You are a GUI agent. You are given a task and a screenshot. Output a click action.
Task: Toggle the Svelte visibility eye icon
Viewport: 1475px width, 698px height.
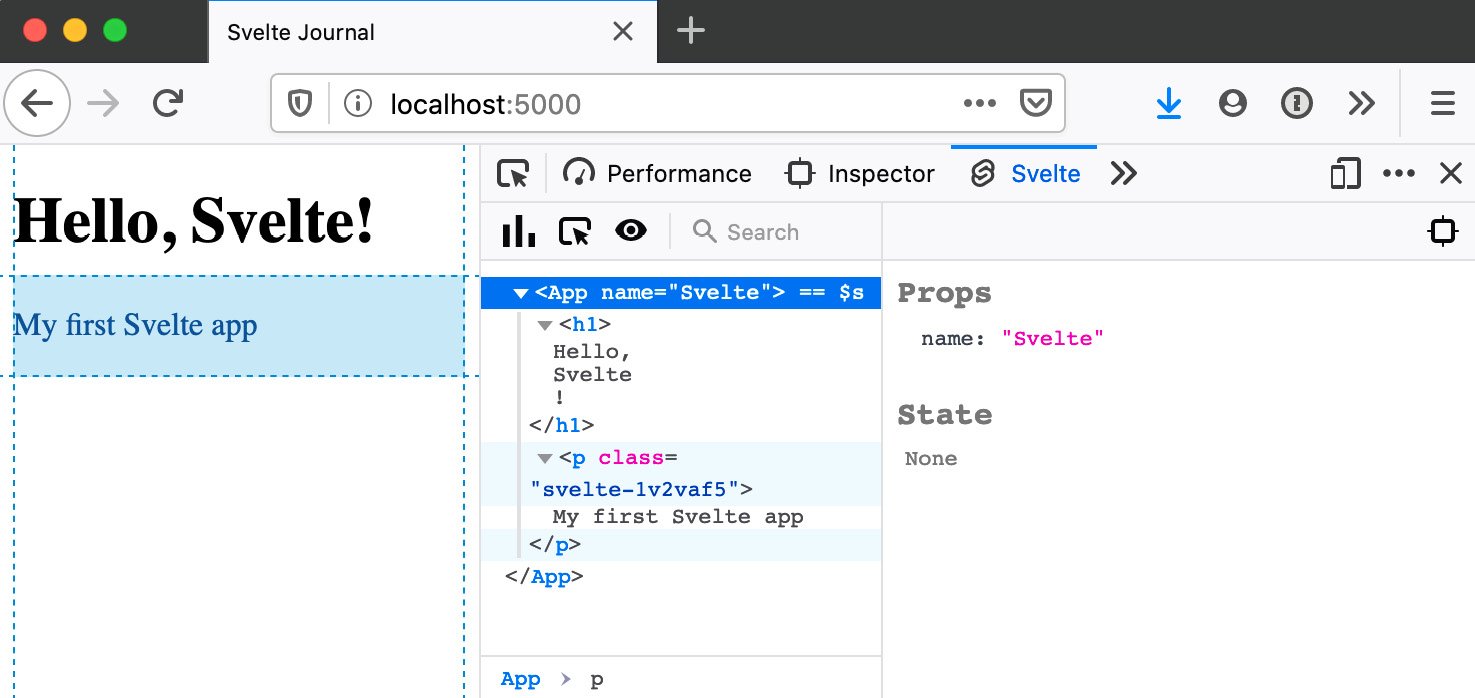point(631,232)
